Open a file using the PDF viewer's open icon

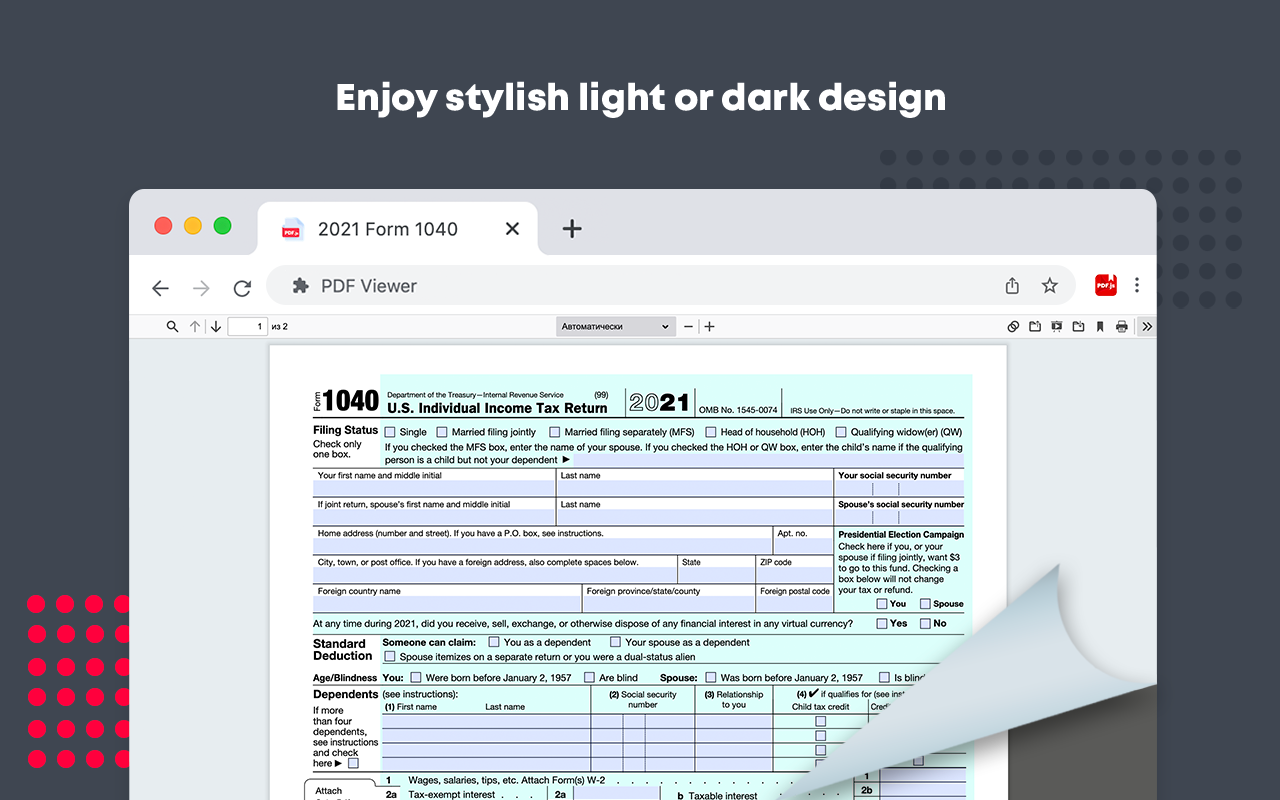point(1034,326)
